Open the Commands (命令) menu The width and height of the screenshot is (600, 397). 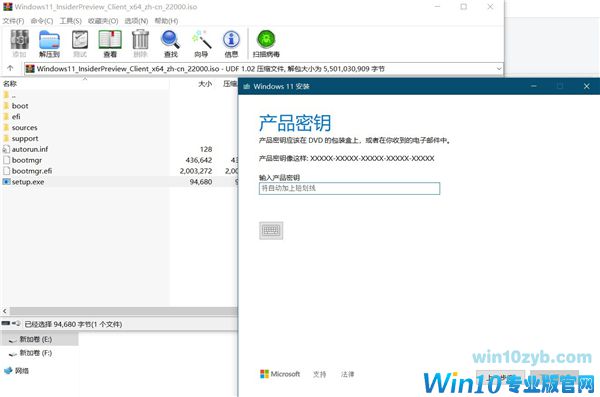(42, 21)
